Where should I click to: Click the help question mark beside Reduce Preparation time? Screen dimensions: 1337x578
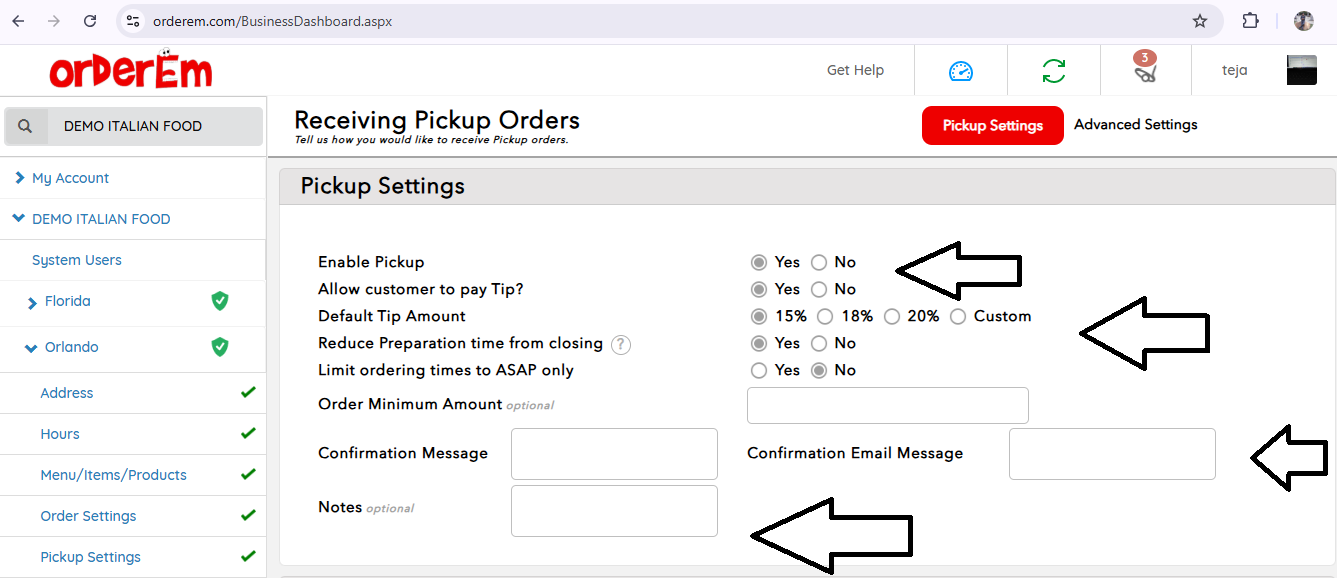pyautogui.click(x=621, y=344)
